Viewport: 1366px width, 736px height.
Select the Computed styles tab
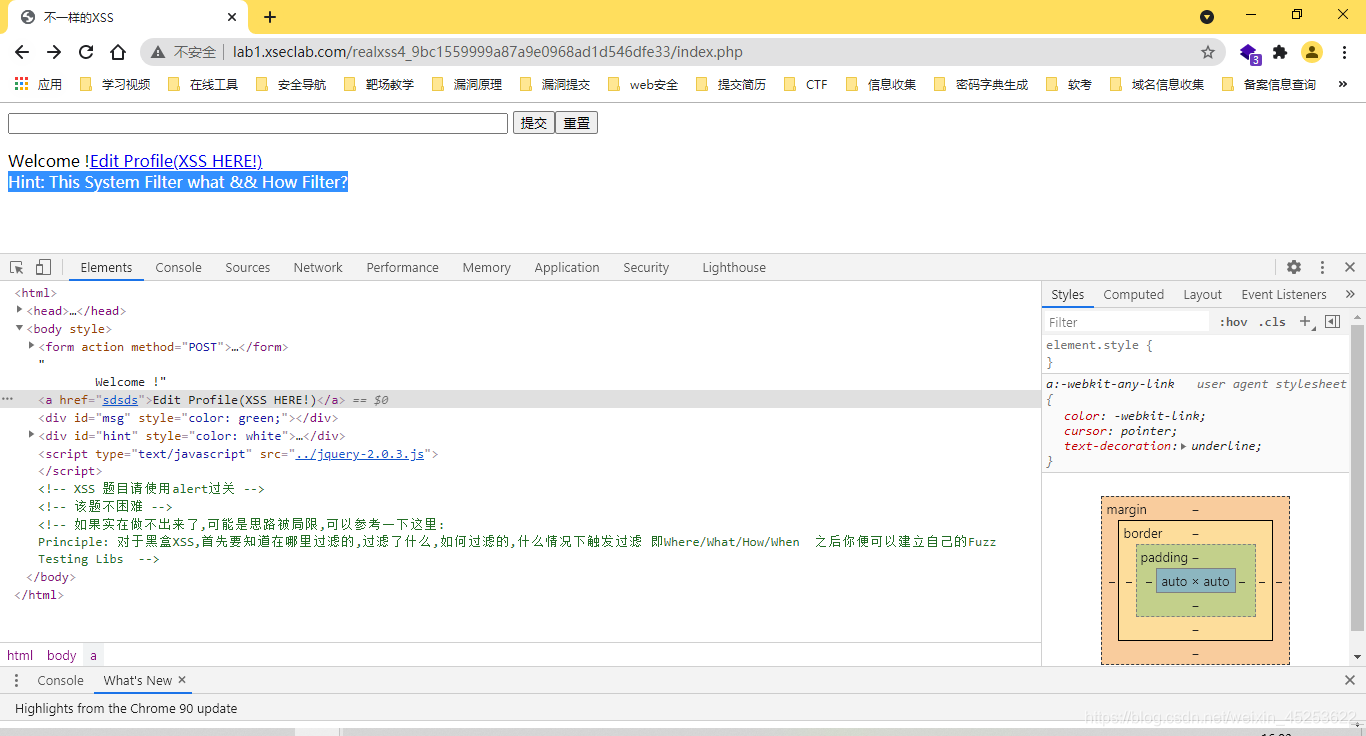point(1133,294)
